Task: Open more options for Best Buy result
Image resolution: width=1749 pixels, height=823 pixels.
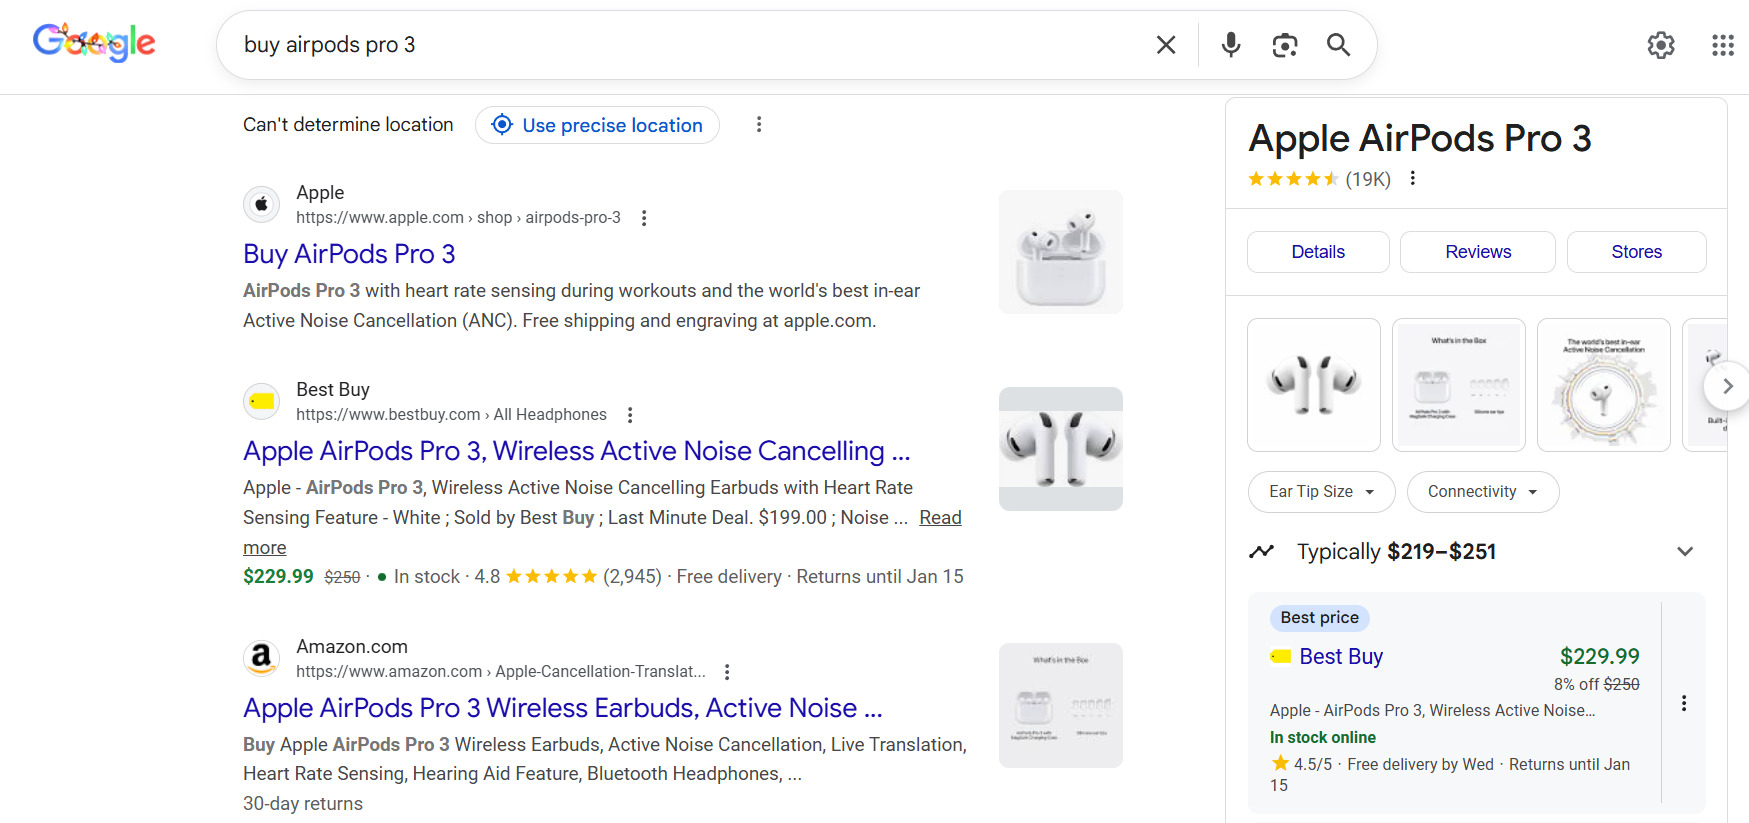Action: 630,415
